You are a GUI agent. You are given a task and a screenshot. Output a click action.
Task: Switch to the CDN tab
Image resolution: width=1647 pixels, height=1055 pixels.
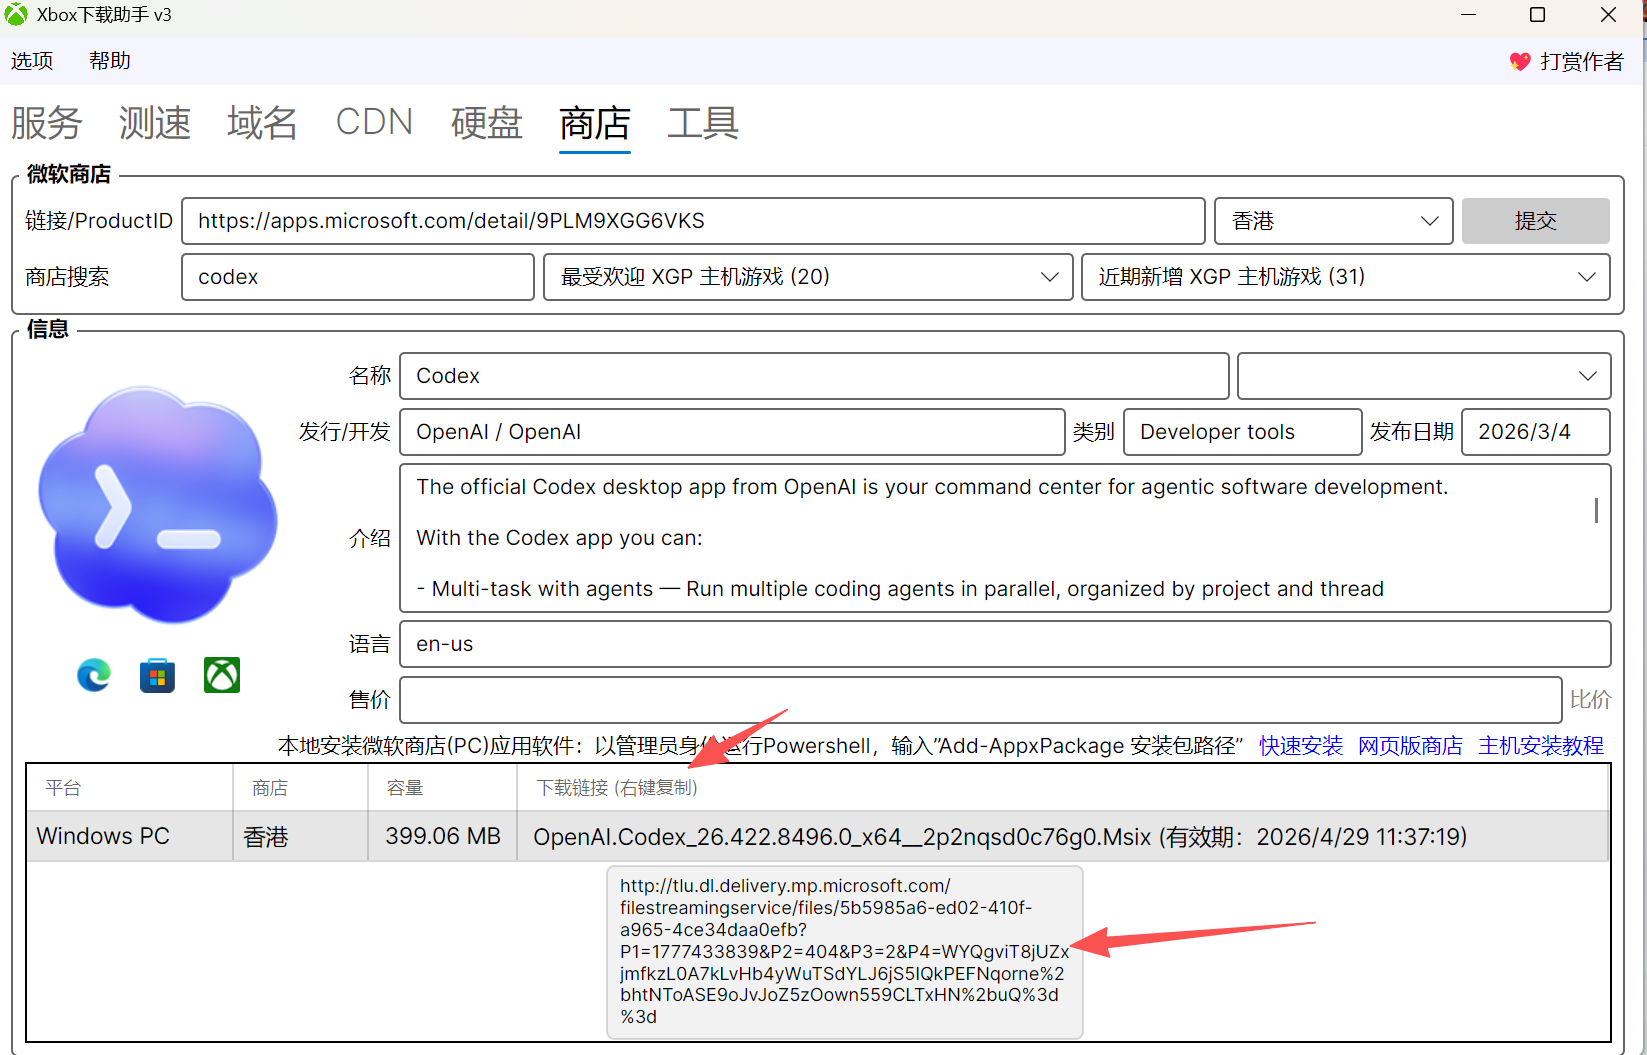coord(374,122)
